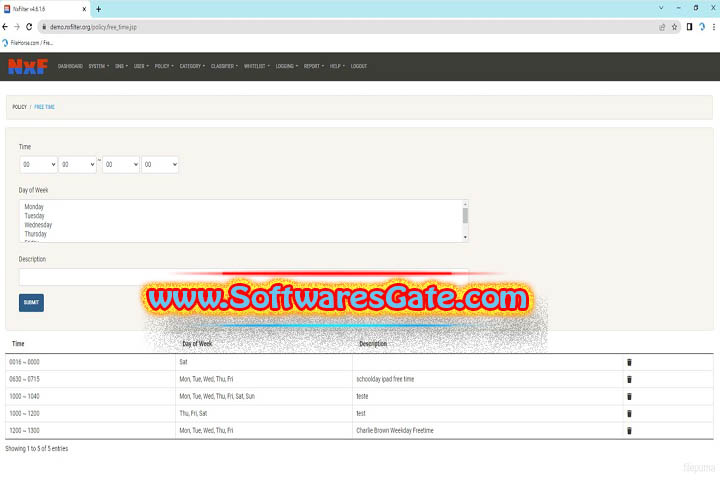Delete the 0016 ~ 0000 Sat entry

click(629, 362)
